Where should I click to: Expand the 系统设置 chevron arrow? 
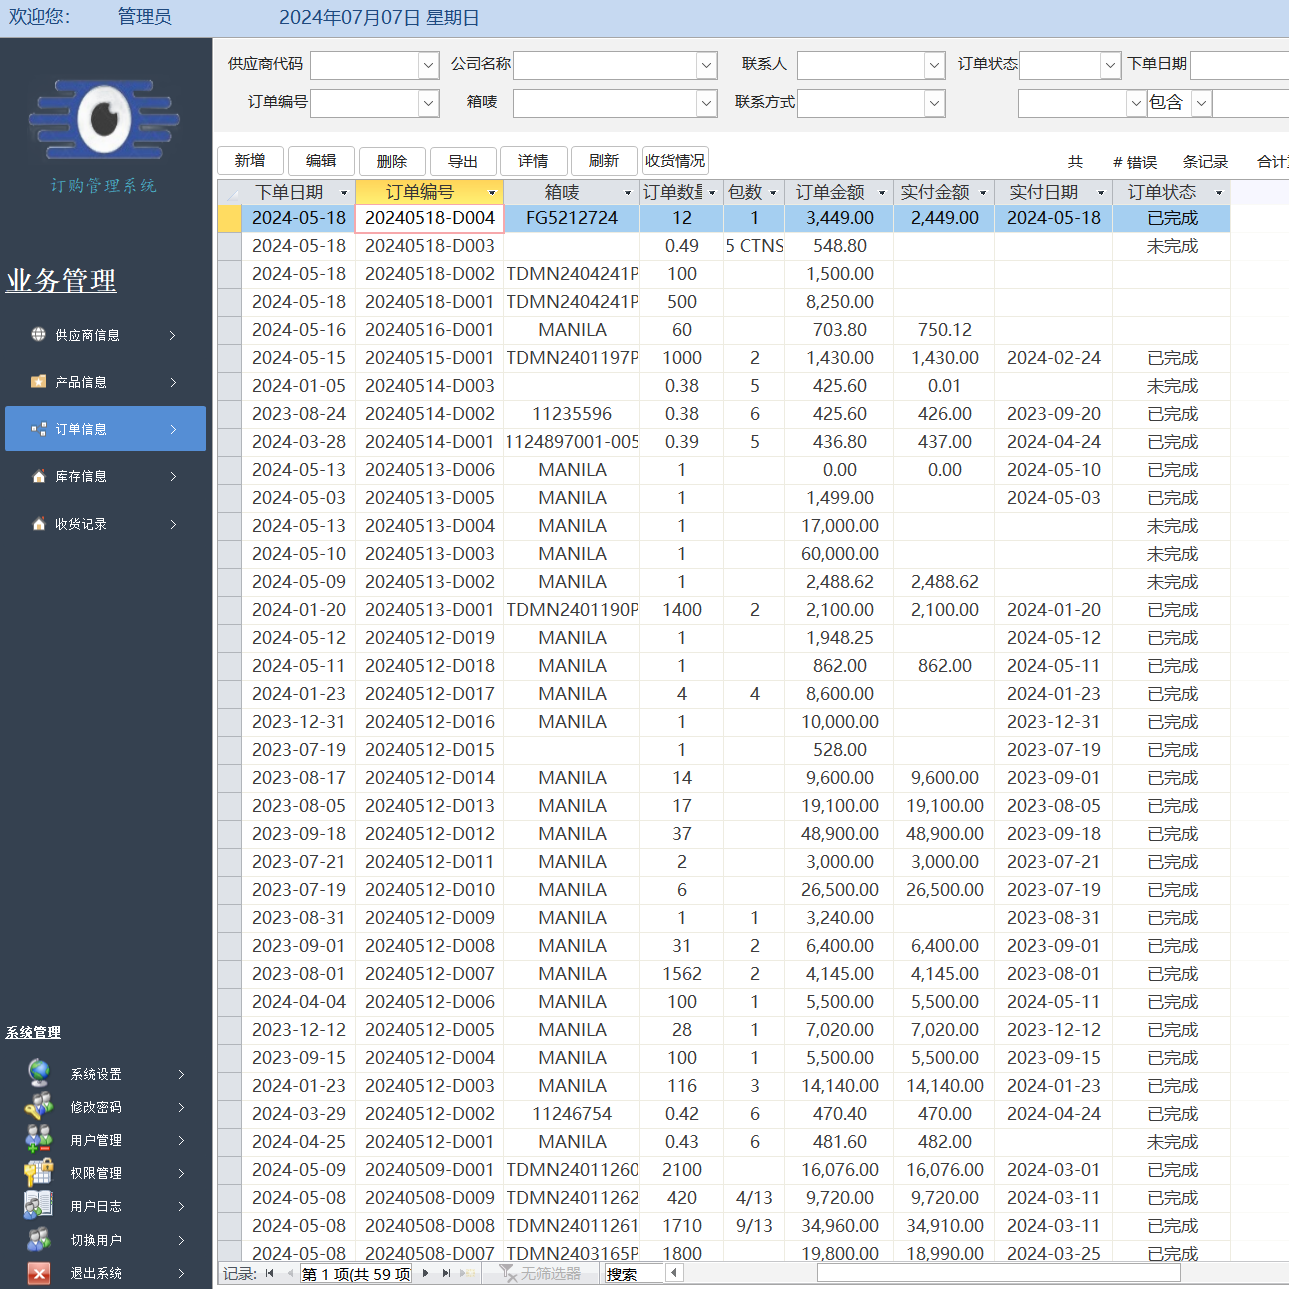tap(181, 1074)
